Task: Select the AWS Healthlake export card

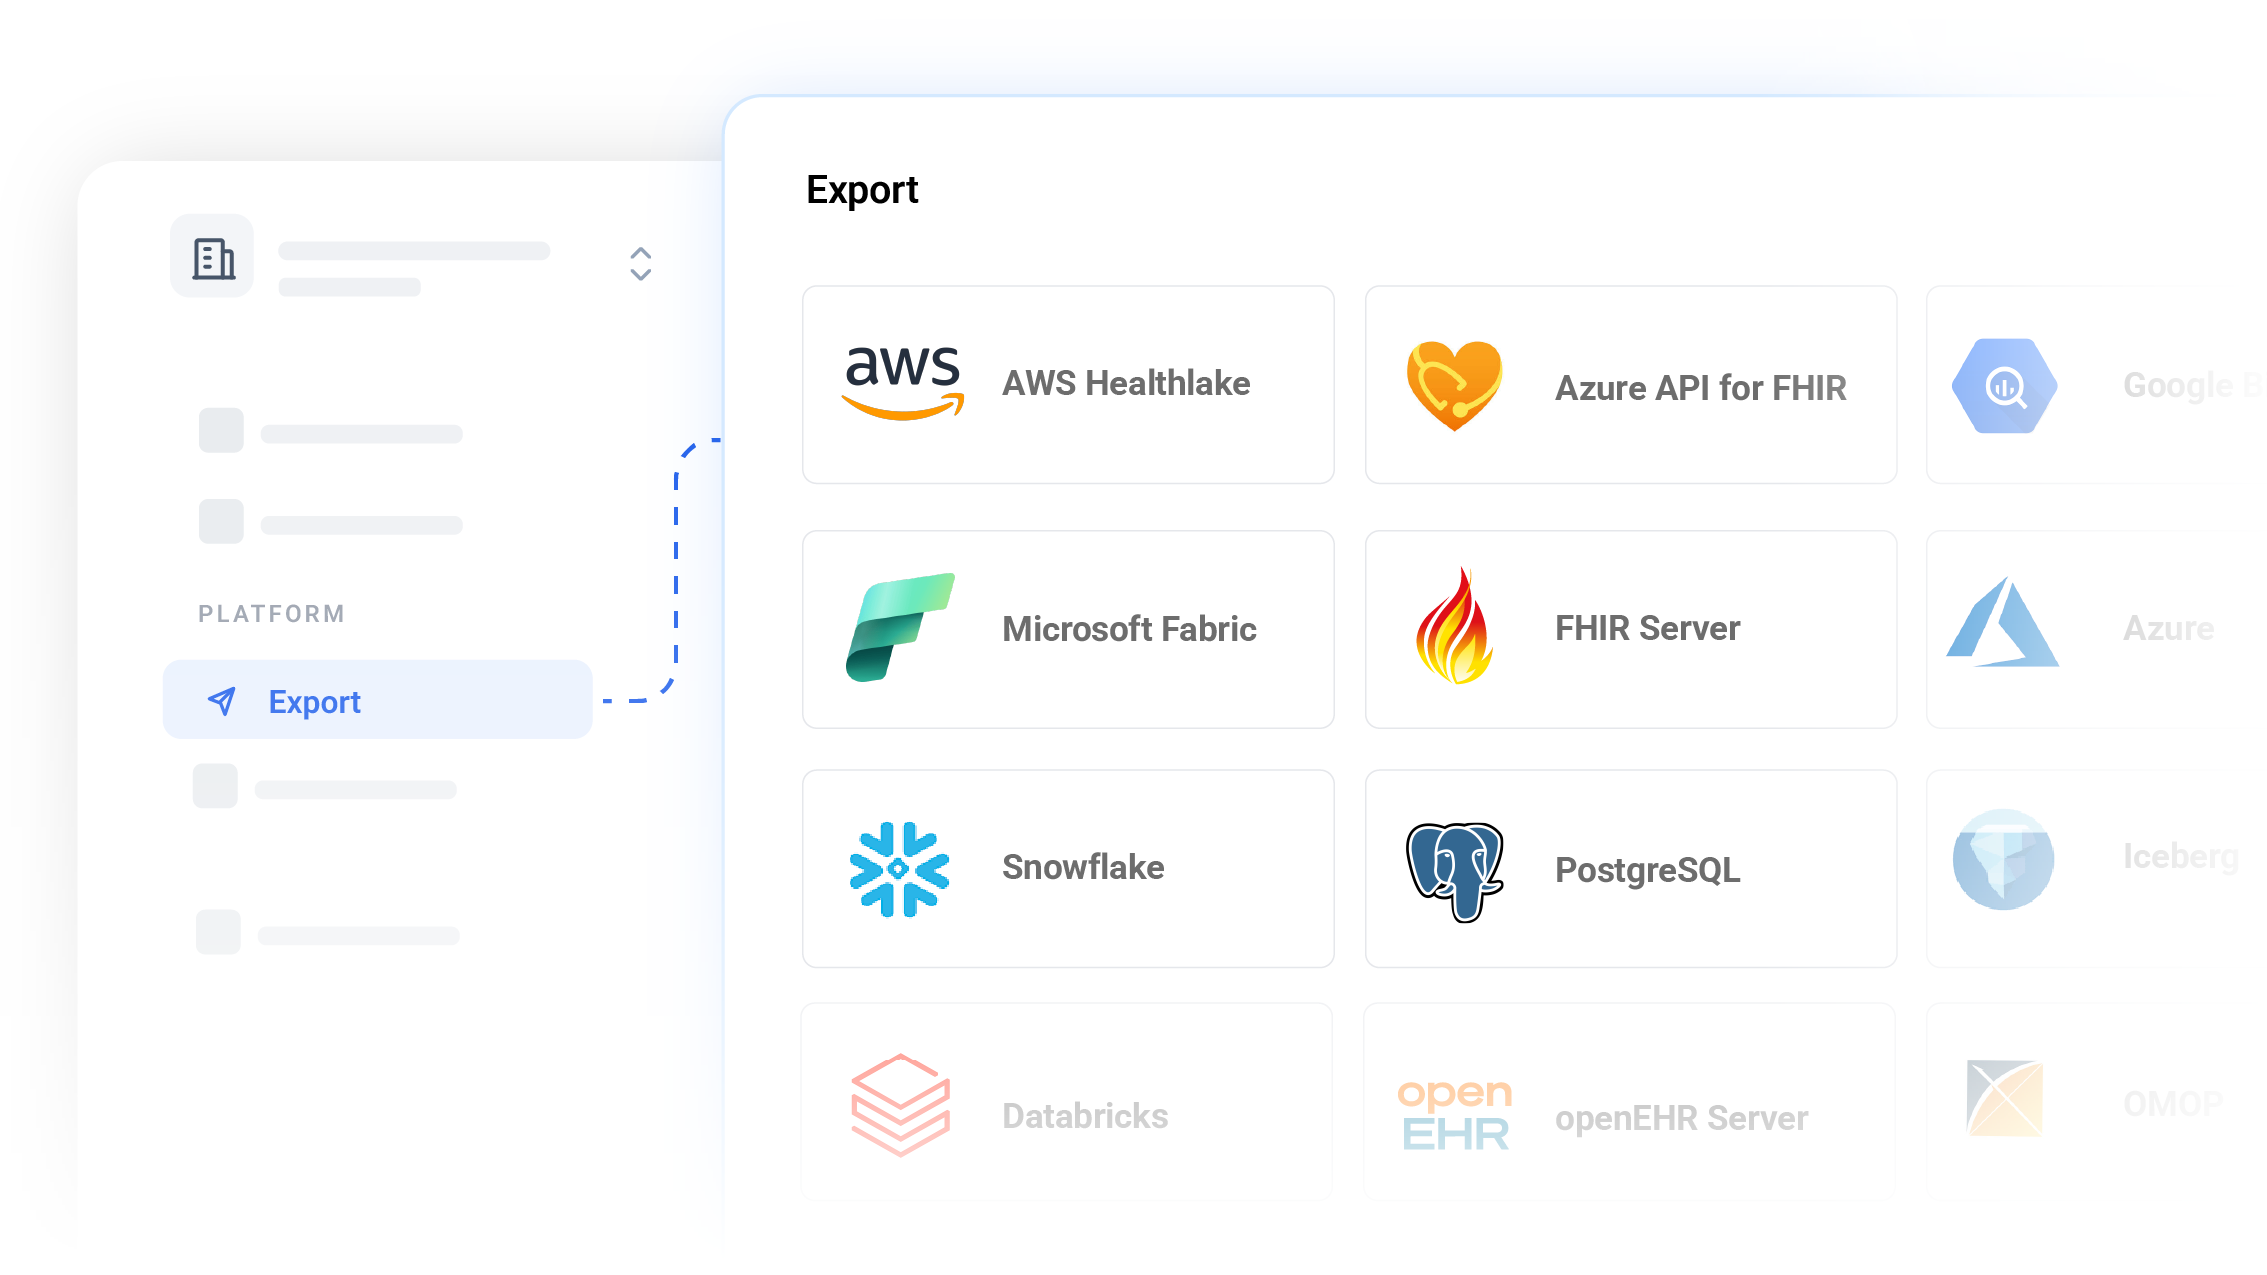Action: click(x=1068, y=385)
